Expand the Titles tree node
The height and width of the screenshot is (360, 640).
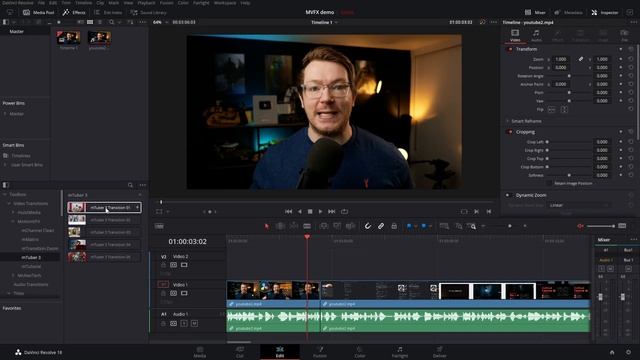point(9,293)
